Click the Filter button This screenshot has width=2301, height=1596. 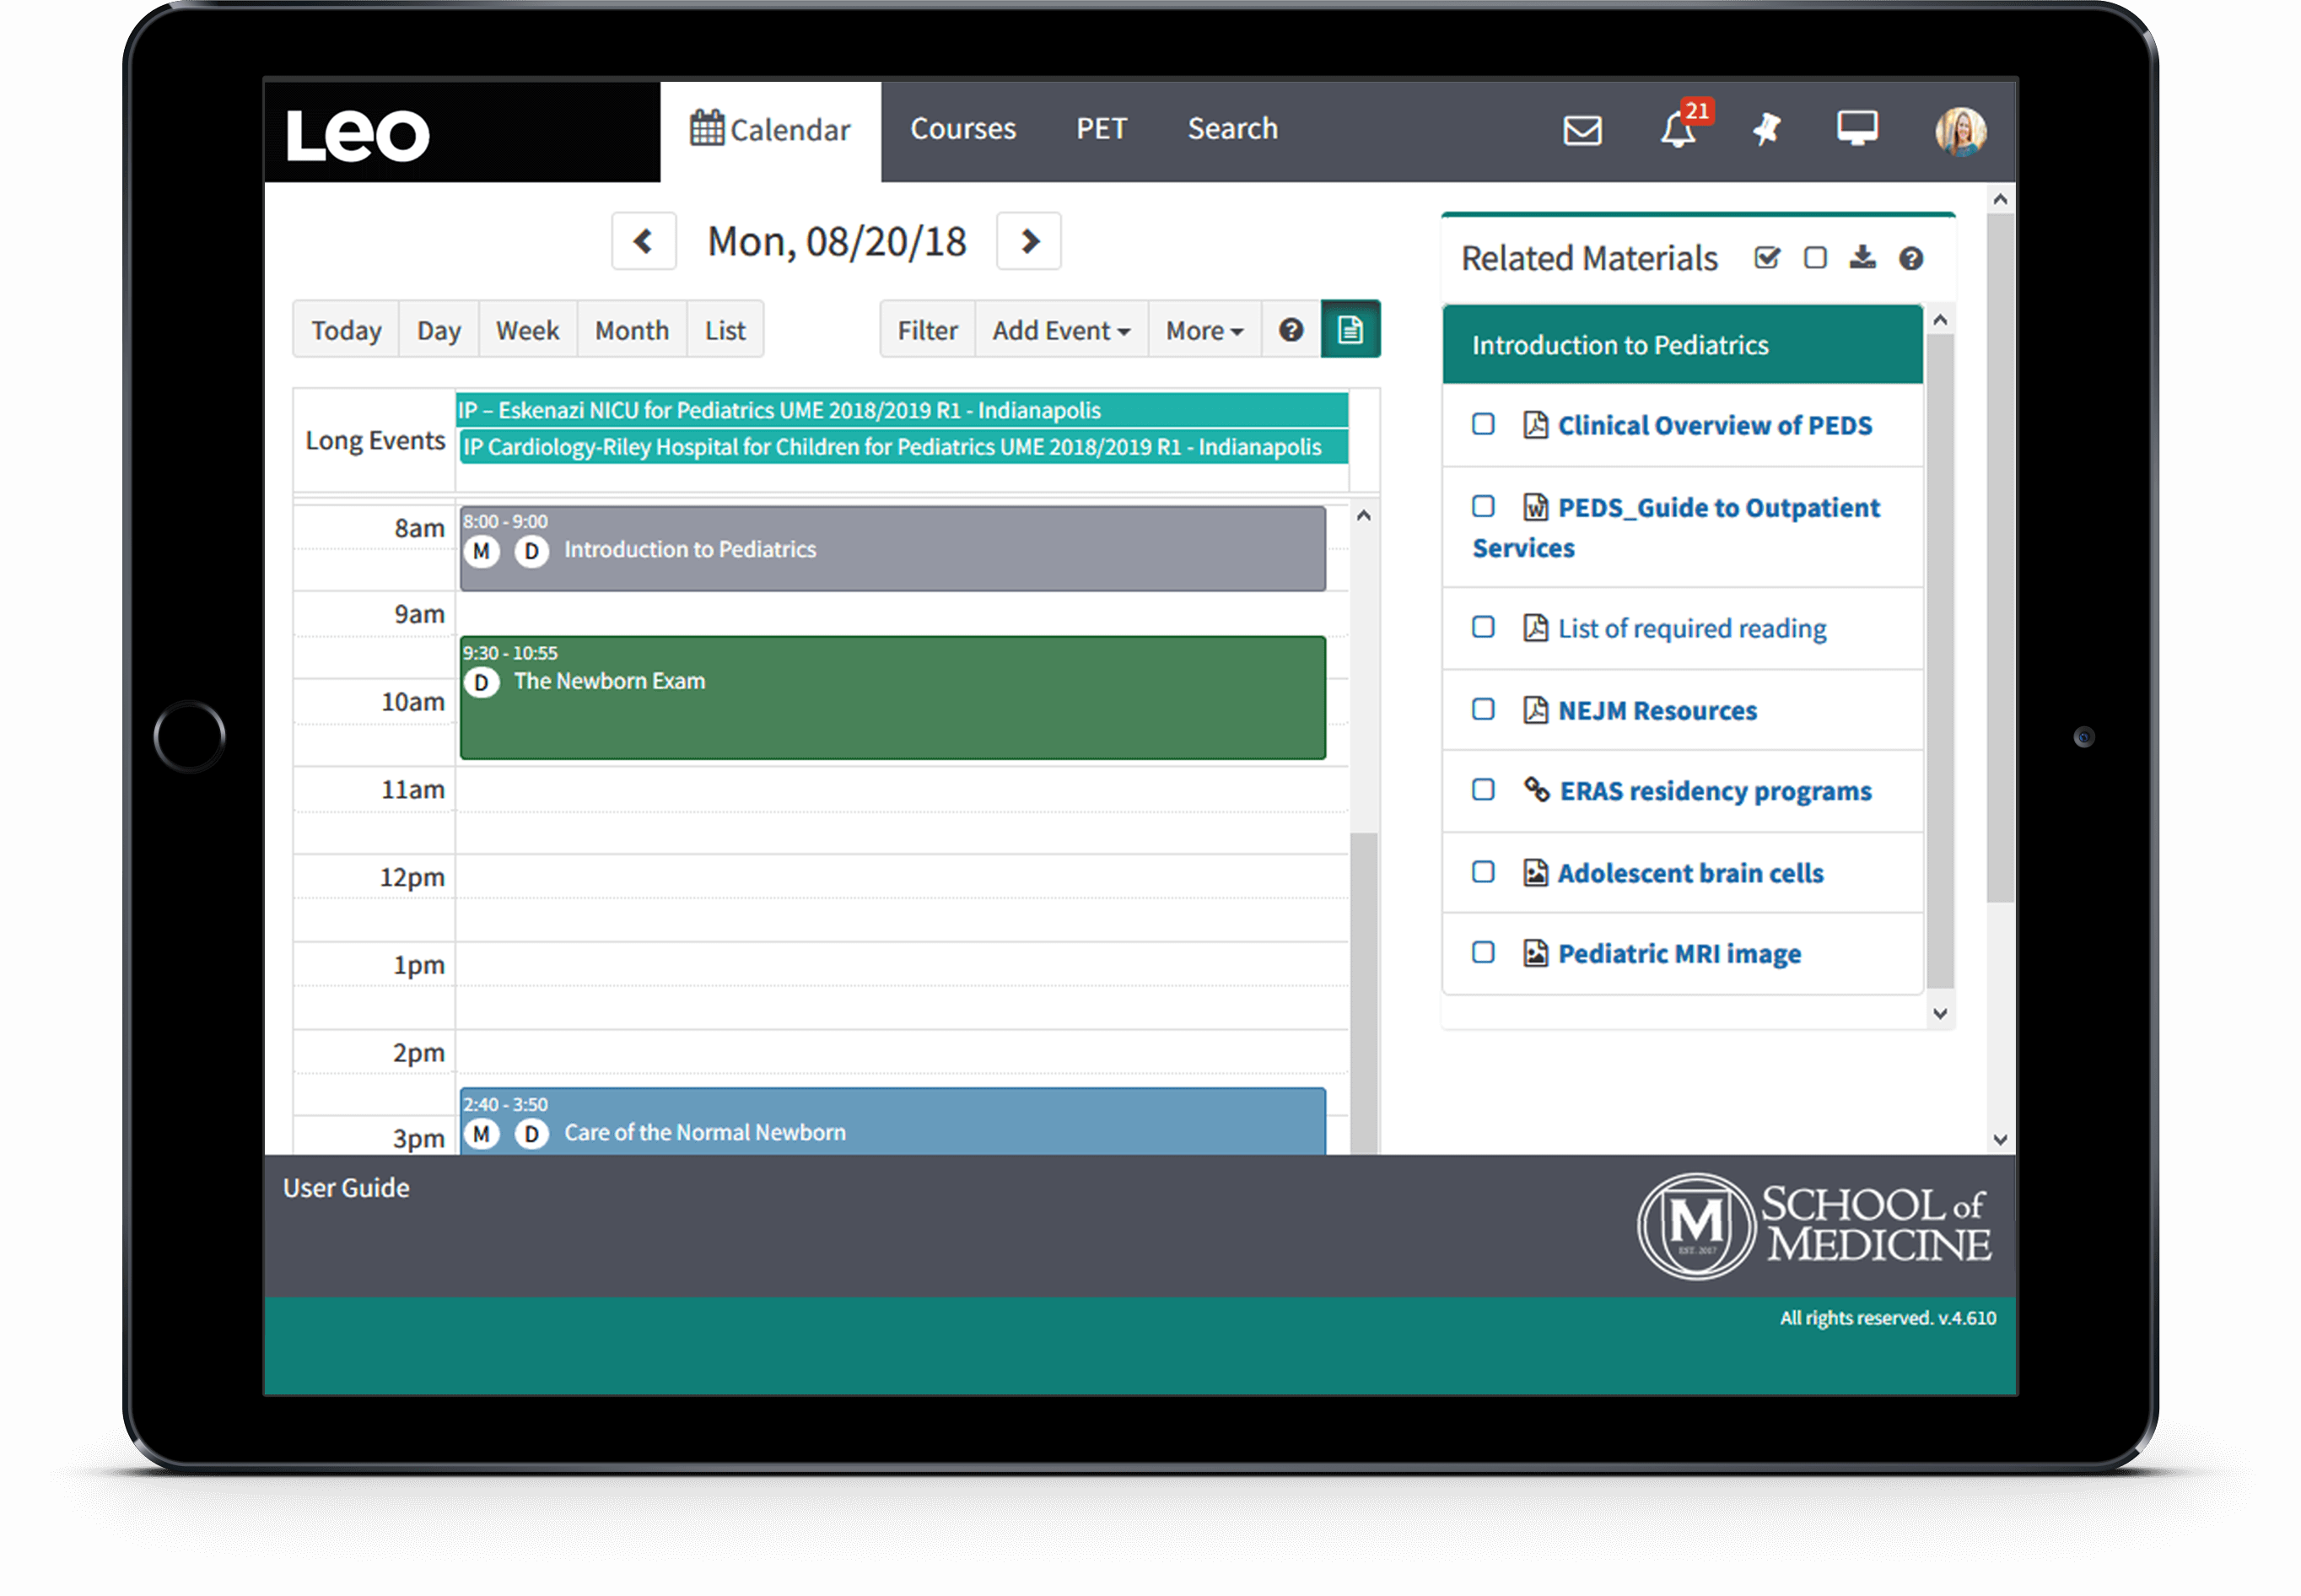(x=927, y=330)
